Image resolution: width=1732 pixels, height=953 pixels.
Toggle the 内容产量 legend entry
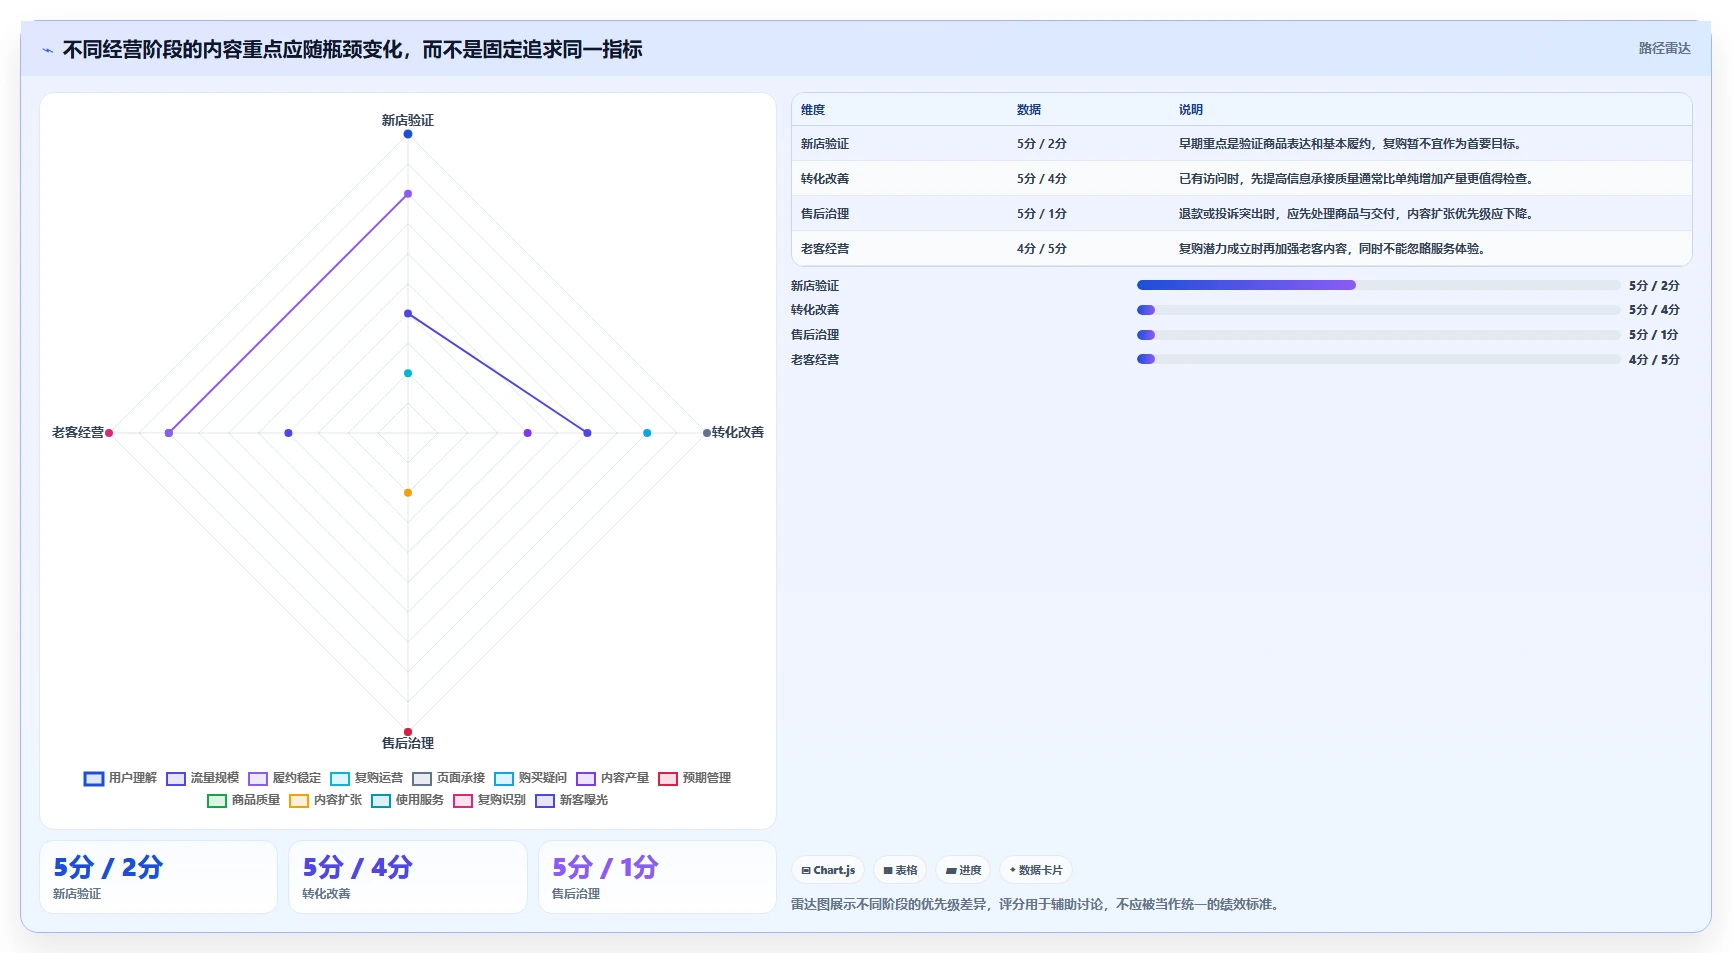coord(612,778)
